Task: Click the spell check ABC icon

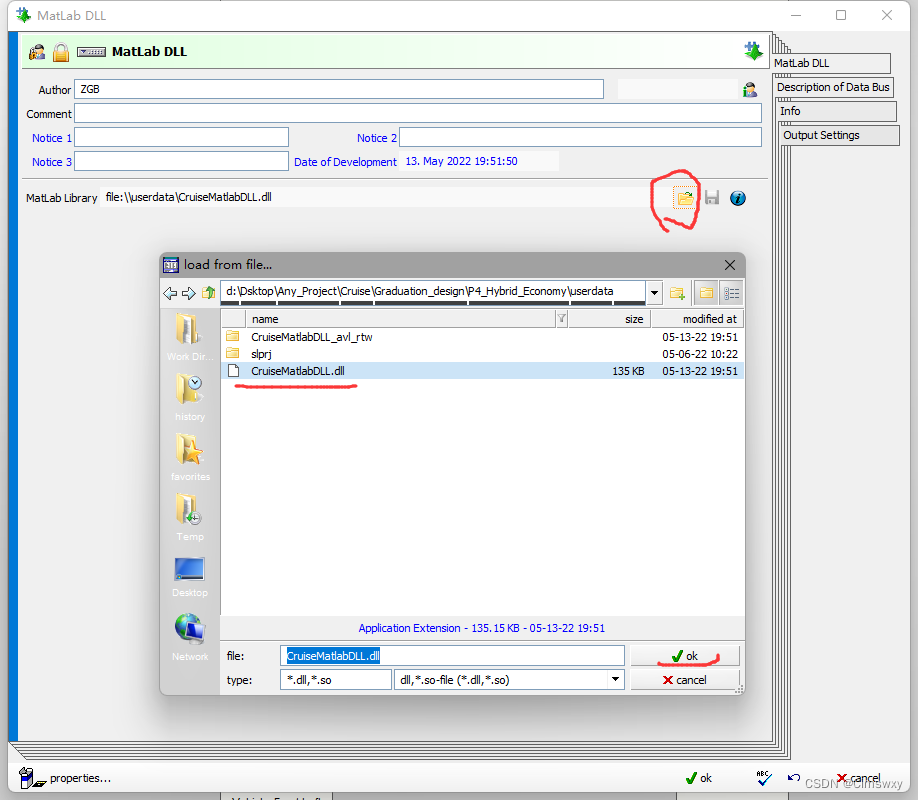Action: tap(763, 778)
